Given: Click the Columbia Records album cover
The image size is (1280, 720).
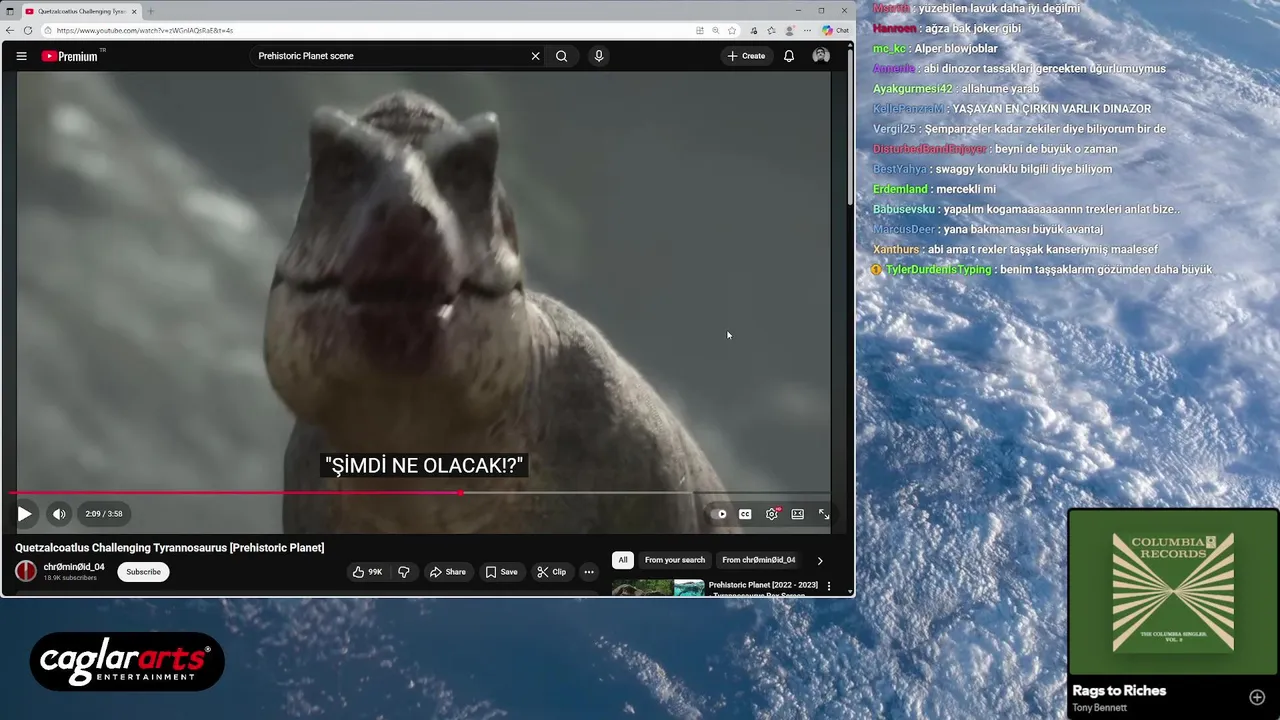Looking at the screenshot, I should (1173, 593).
